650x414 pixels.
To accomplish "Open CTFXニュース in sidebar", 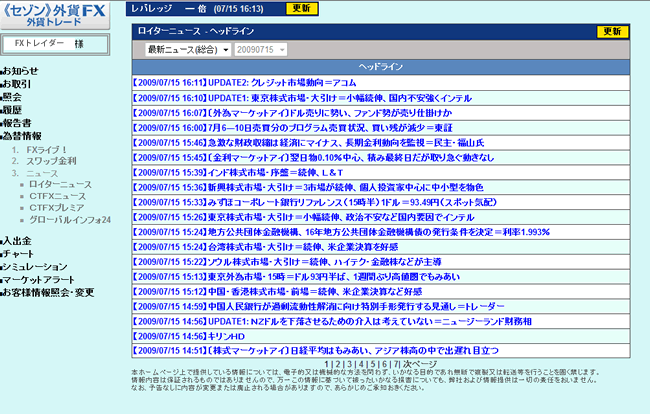I will (x=58, y=196).
